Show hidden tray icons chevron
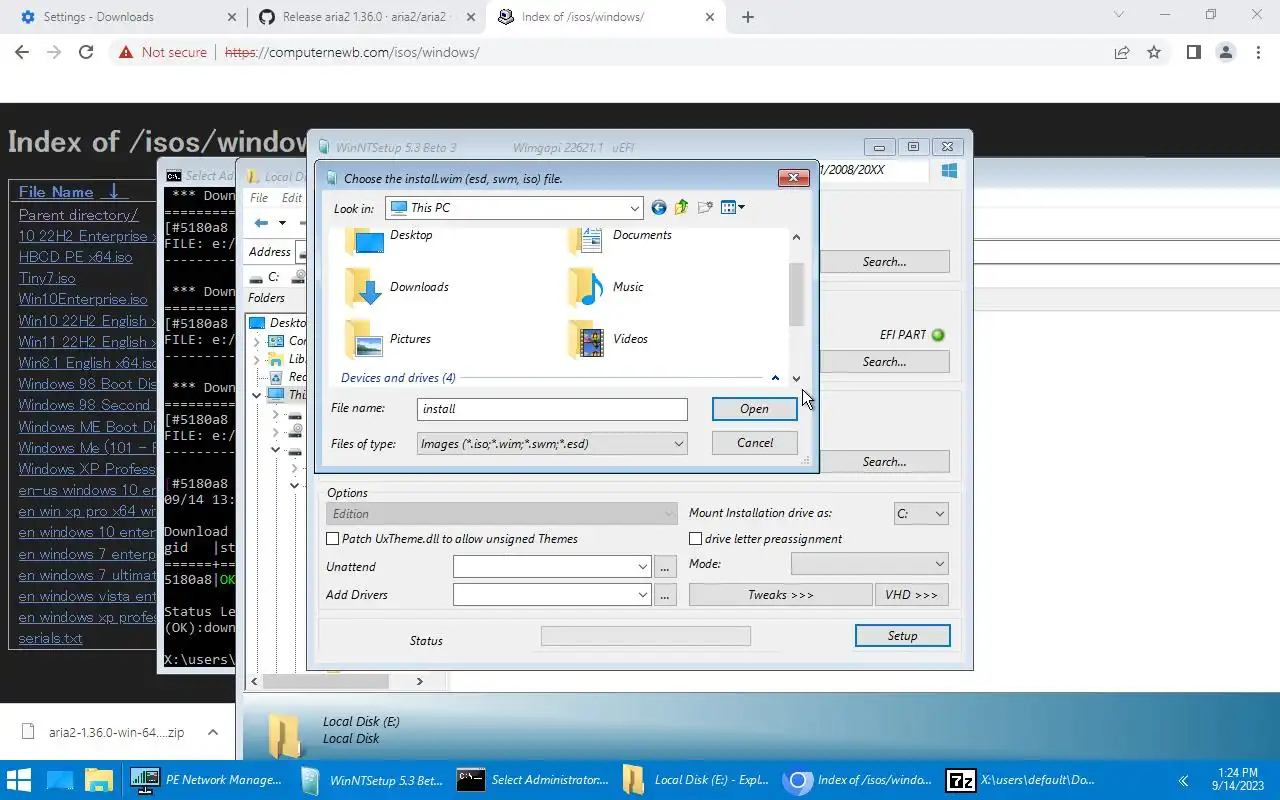This screenshot has width=1280, height=800. [1183, 780]
